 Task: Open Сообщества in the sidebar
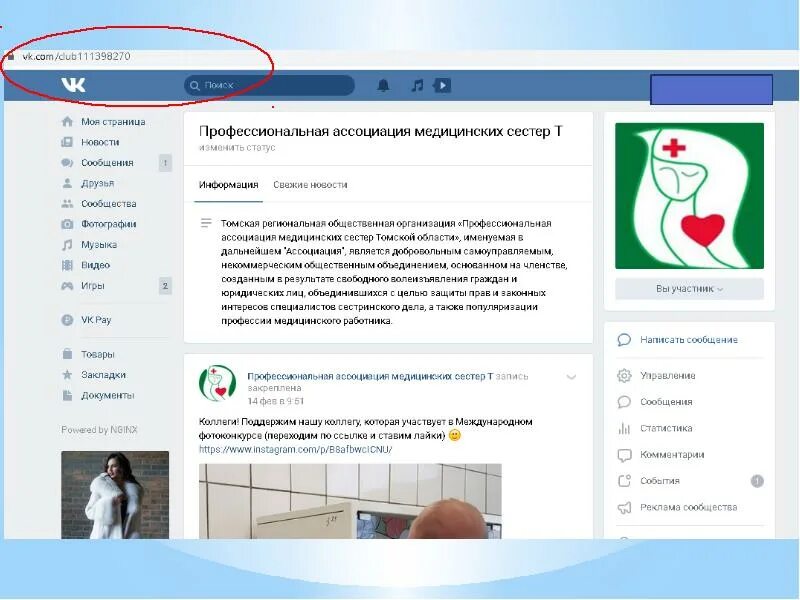pos(109,204)
